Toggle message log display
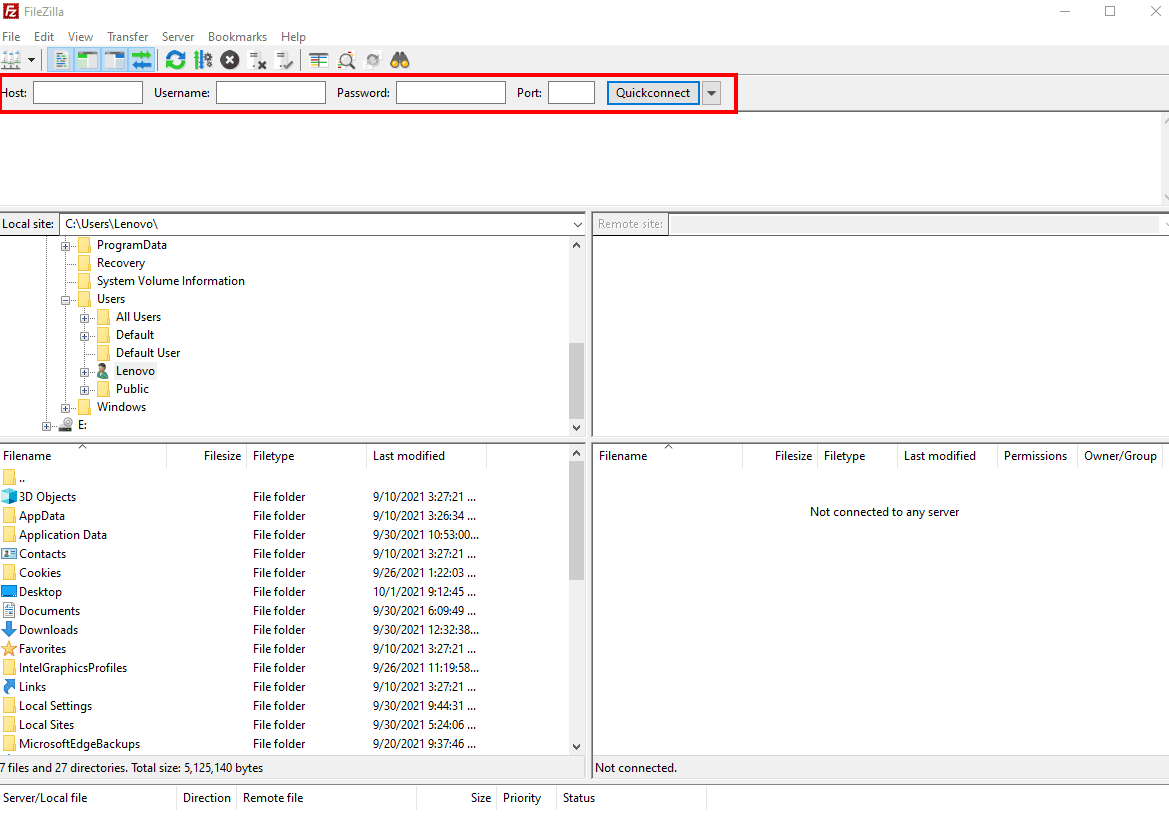The height and width of the screenshot is (838, 1169). coord(61,60)
